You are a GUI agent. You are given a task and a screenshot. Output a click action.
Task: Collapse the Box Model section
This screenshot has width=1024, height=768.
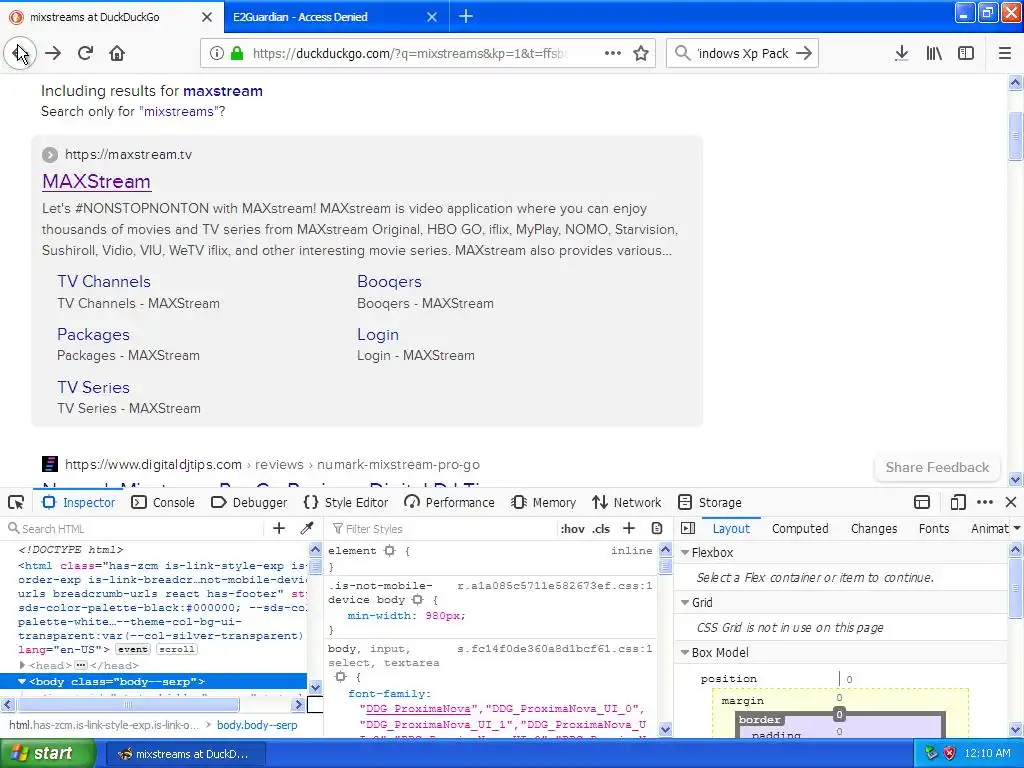(685, 652)
